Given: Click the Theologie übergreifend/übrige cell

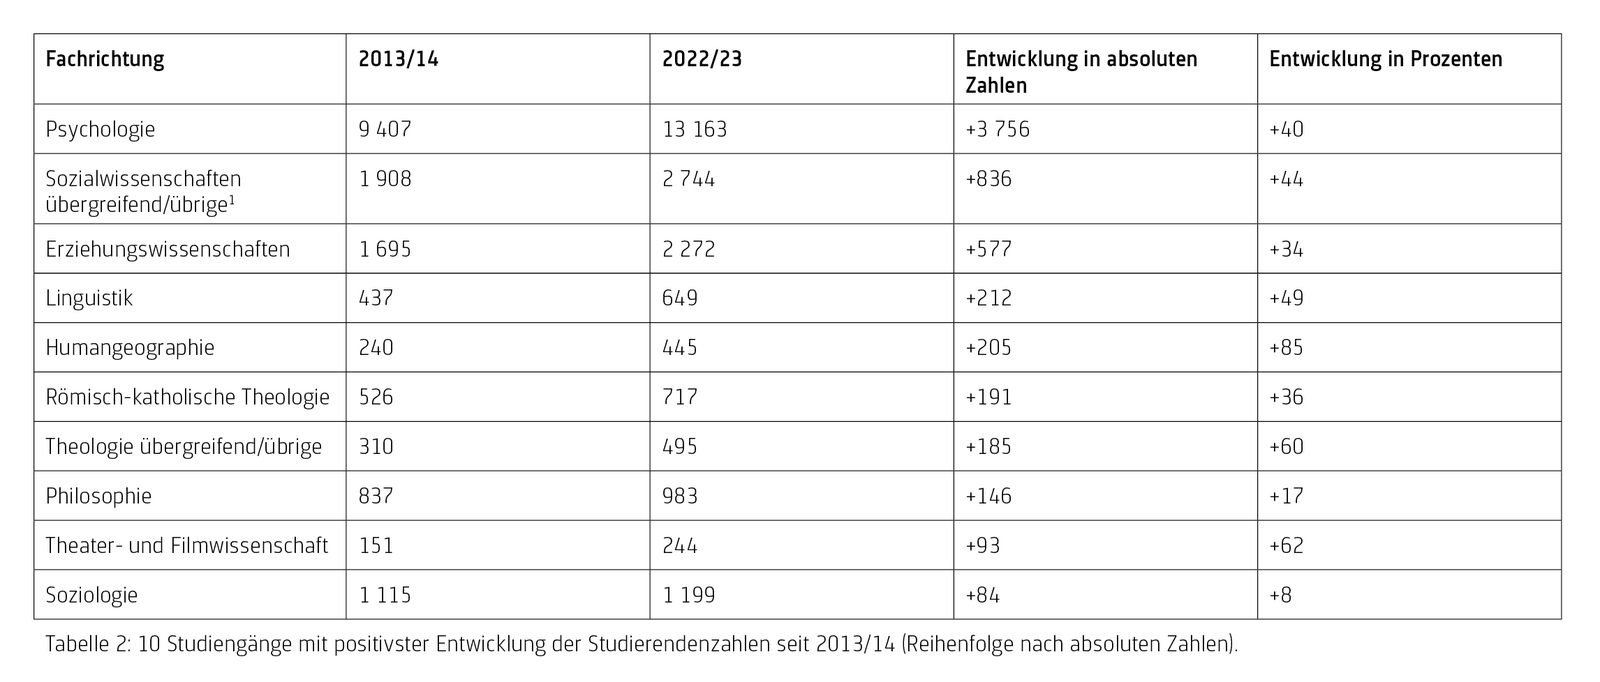Looking at the screenshot, I should pos(183,446).
